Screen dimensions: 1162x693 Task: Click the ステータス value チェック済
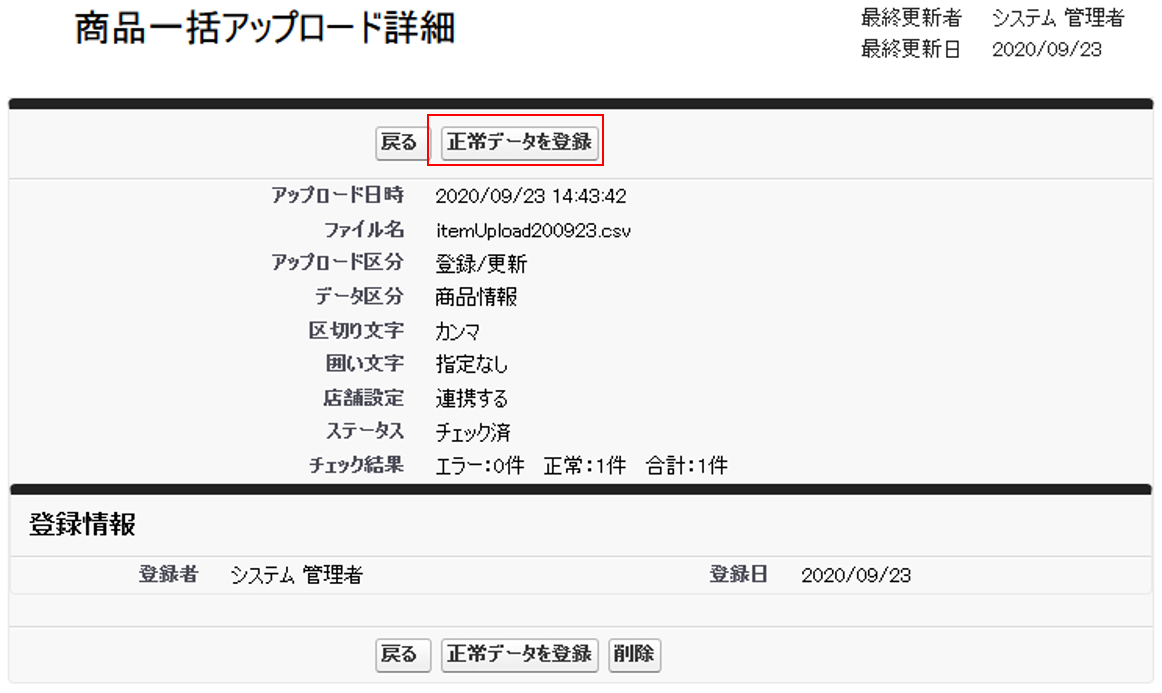point(472,432)
